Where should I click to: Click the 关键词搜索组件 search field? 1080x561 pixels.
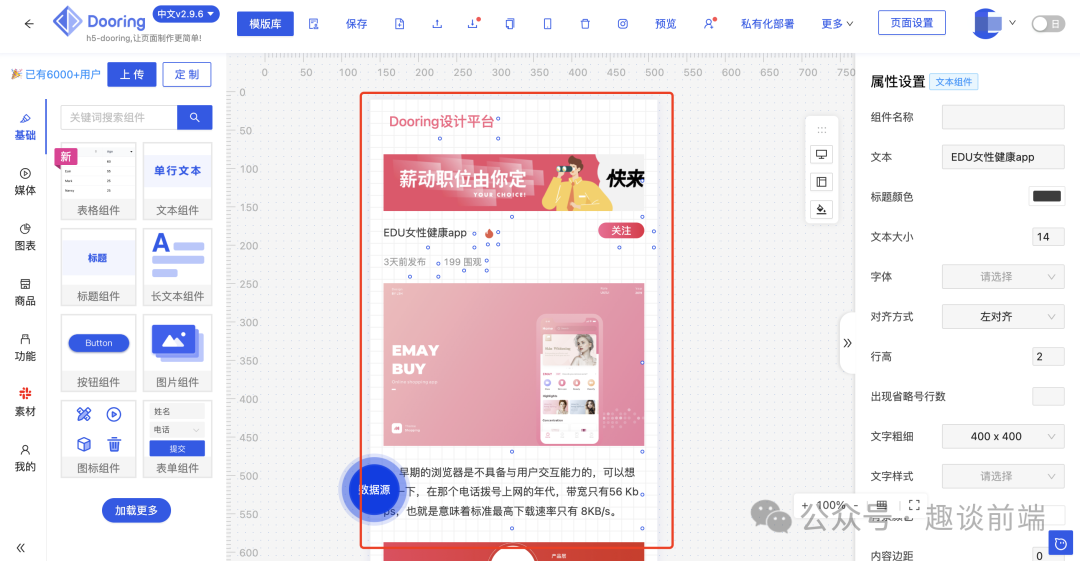[x=118, y=117]
